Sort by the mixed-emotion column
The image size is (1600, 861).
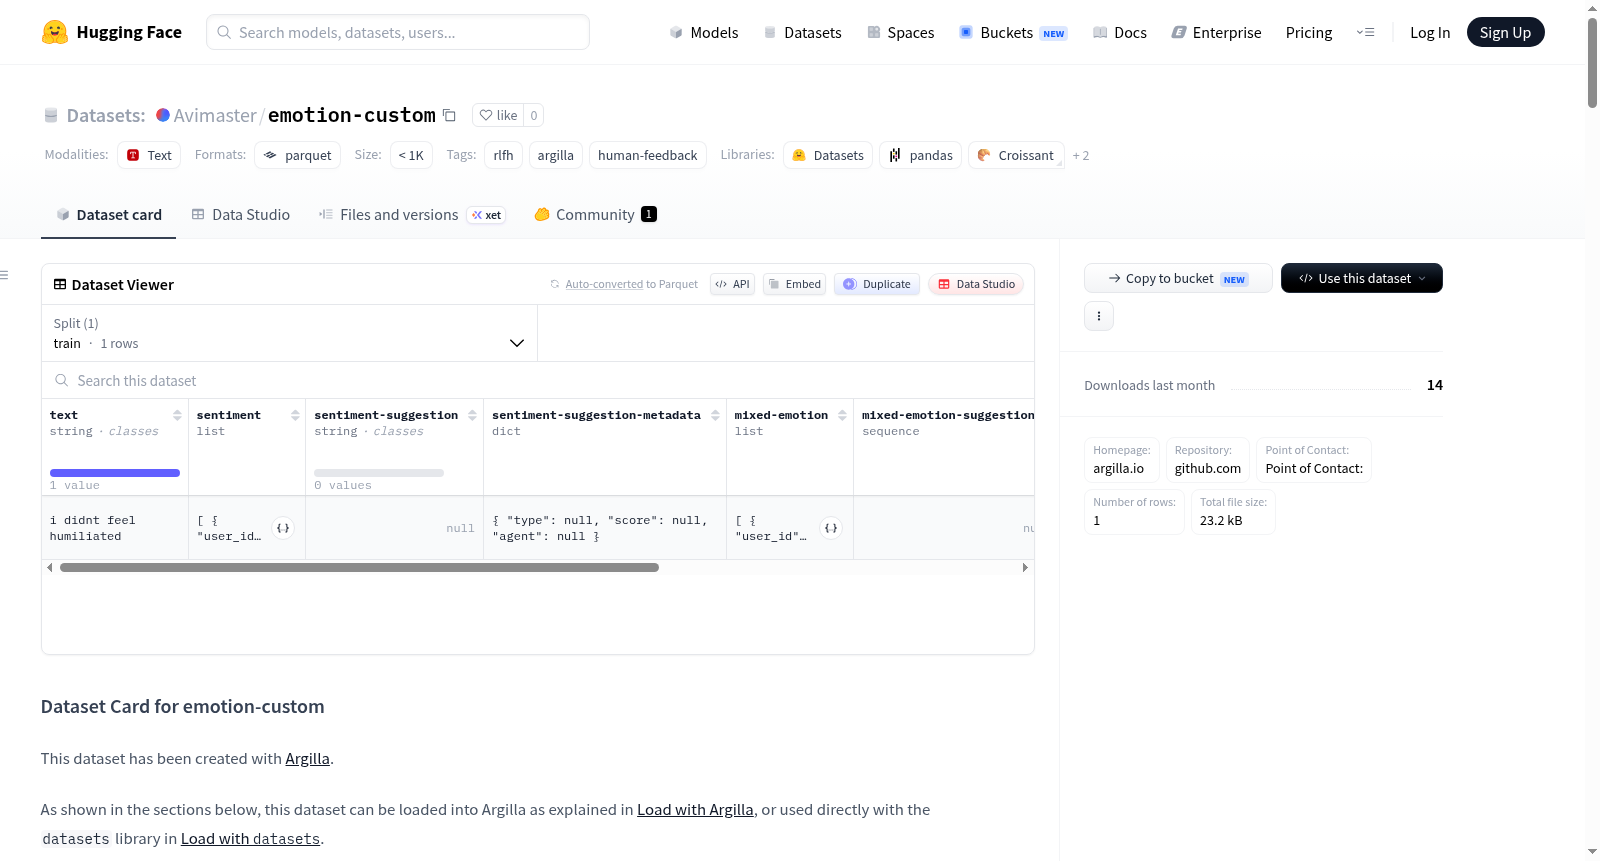point(842,415)
